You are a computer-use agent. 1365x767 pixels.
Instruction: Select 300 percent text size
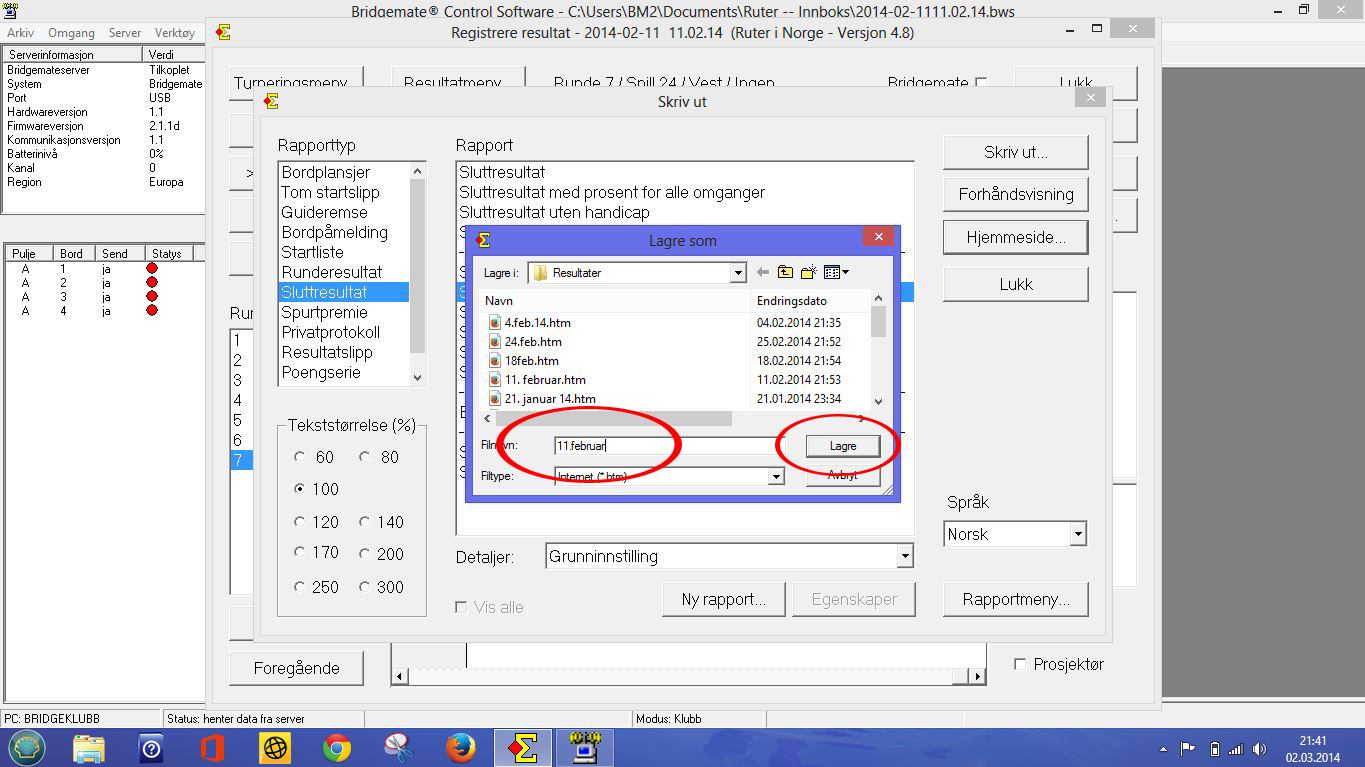click(365, 587)
